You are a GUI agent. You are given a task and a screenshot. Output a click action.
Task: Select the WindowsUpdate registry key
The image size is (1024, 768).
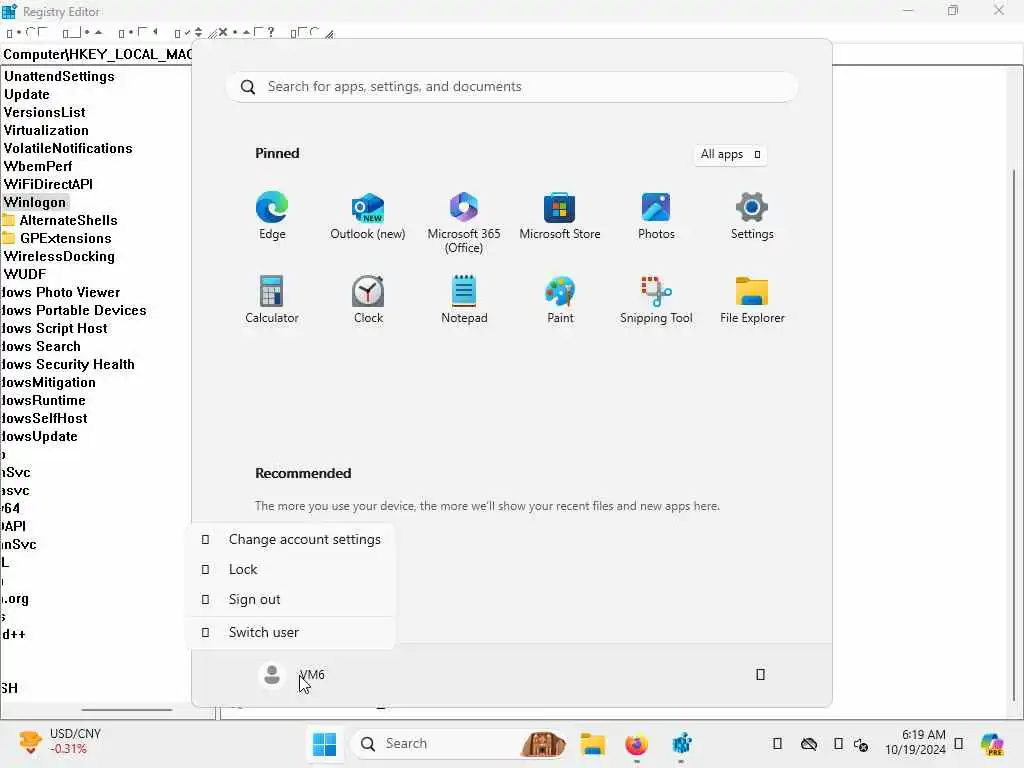coord(39,436)
